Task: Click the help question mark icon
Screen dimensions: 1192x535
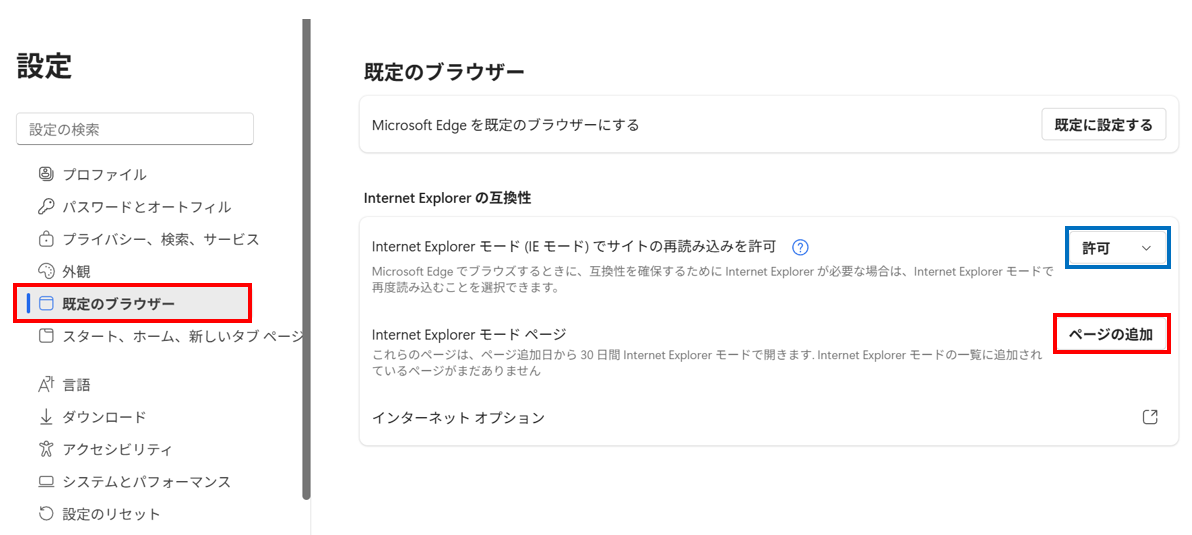Action: [800, 247]
